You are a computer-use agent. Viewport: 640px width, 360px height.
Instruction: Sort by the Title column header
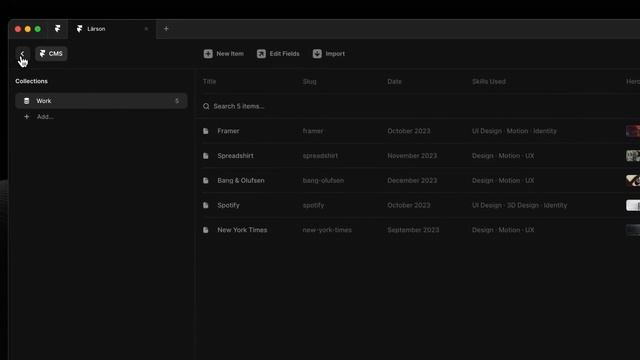point(209,82)
